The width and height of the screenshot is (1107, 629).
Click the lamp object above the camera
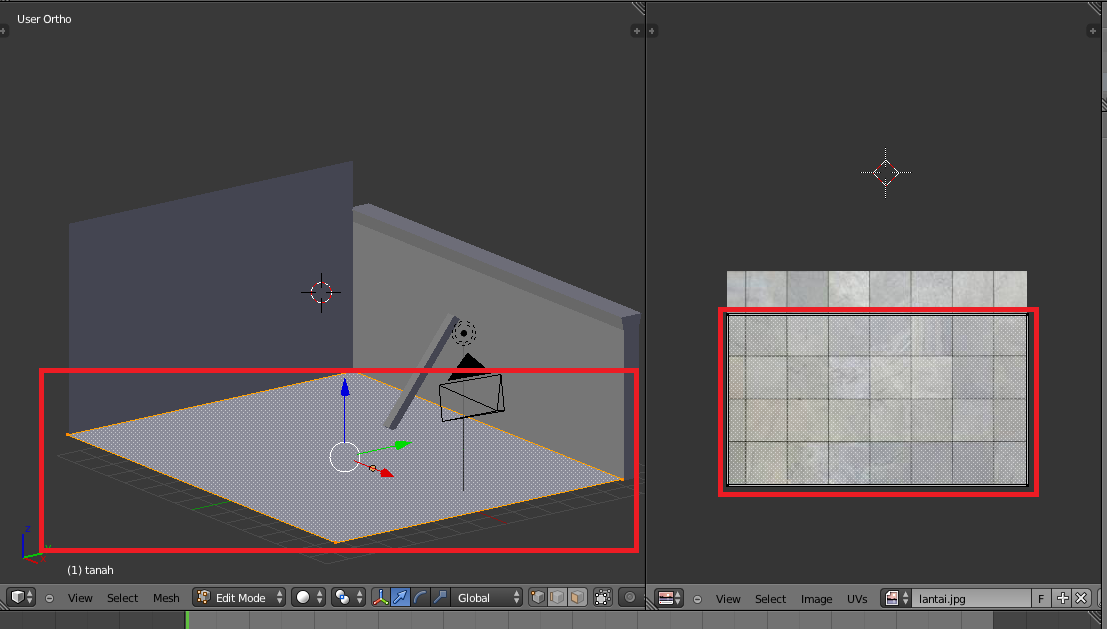(464, 333)
